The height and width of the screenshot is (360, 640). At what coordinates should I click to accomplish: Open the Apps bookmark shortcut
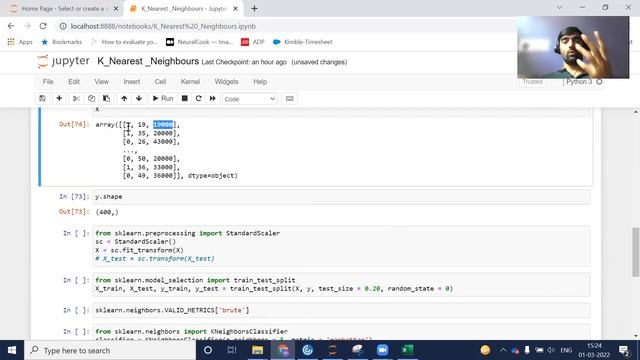20,42
